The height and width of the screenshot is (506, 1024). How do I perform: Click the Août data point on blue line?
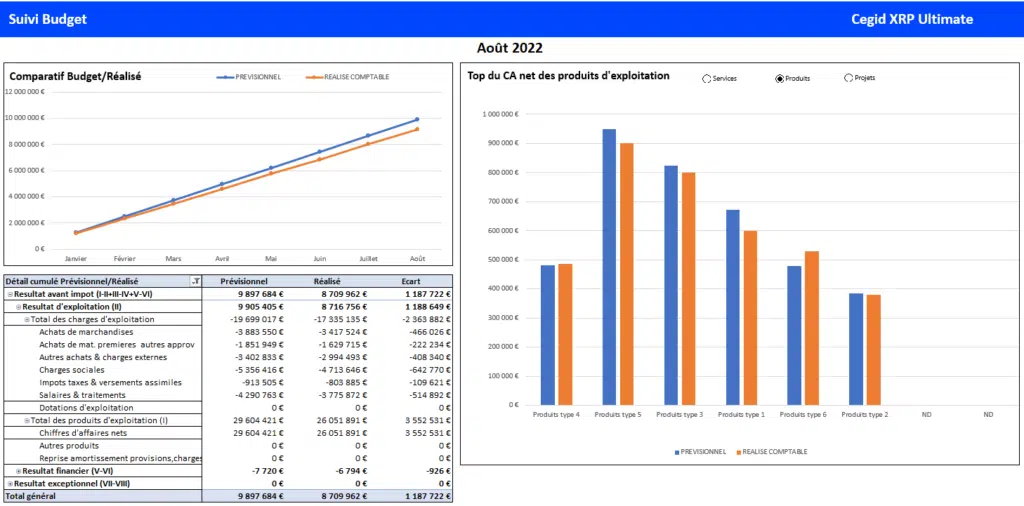[417, 119]
